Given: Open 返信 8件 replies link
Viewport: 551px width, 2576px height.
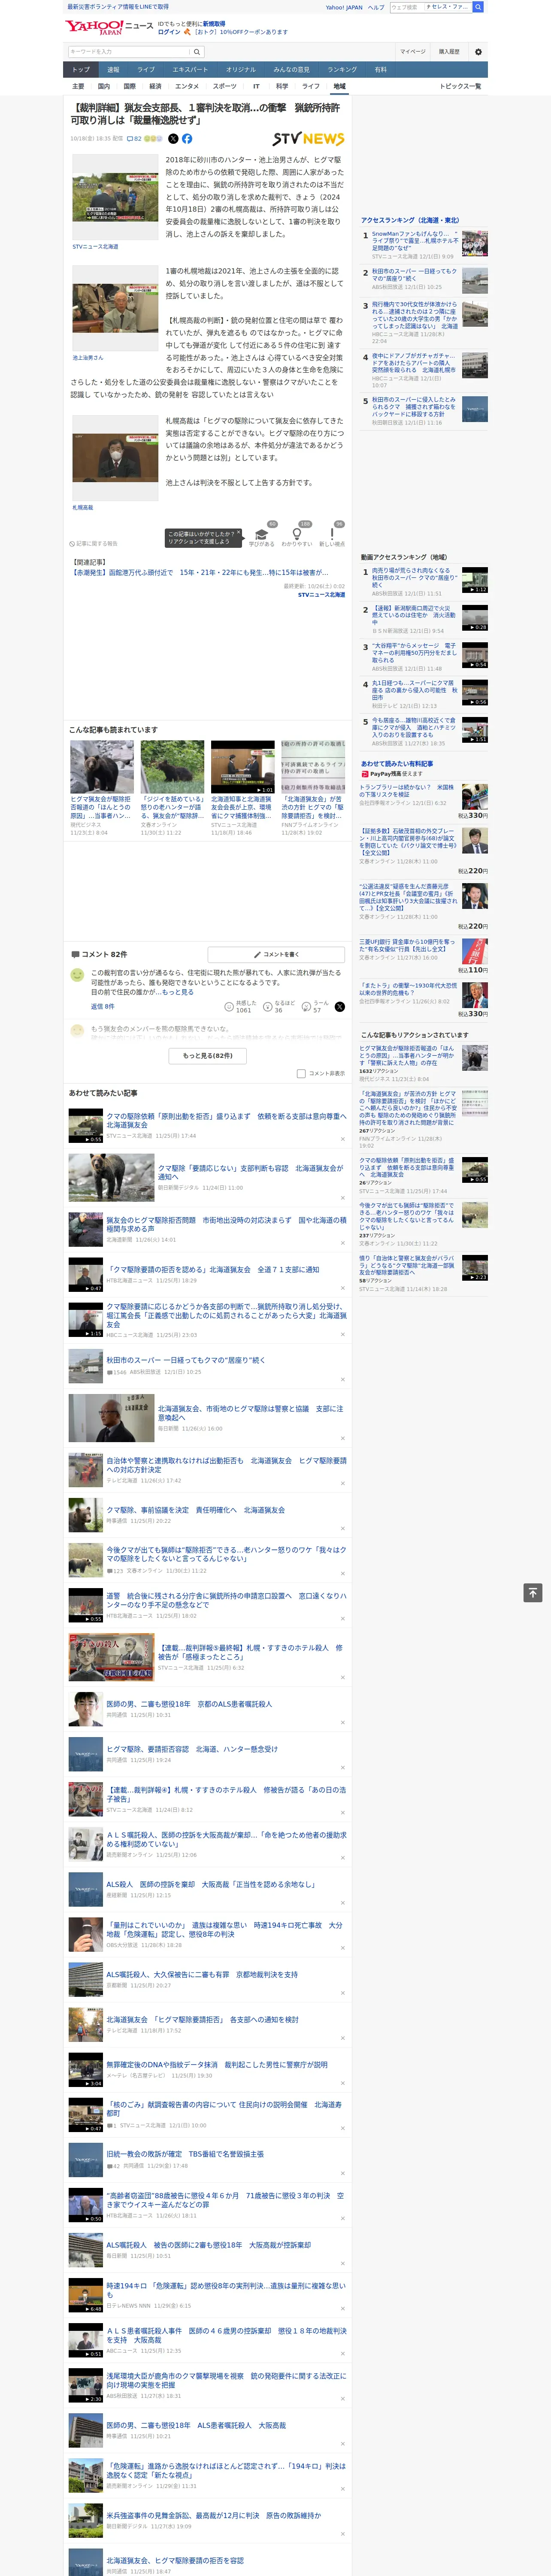Looking at the screenshot, I should coord(103,1006).
